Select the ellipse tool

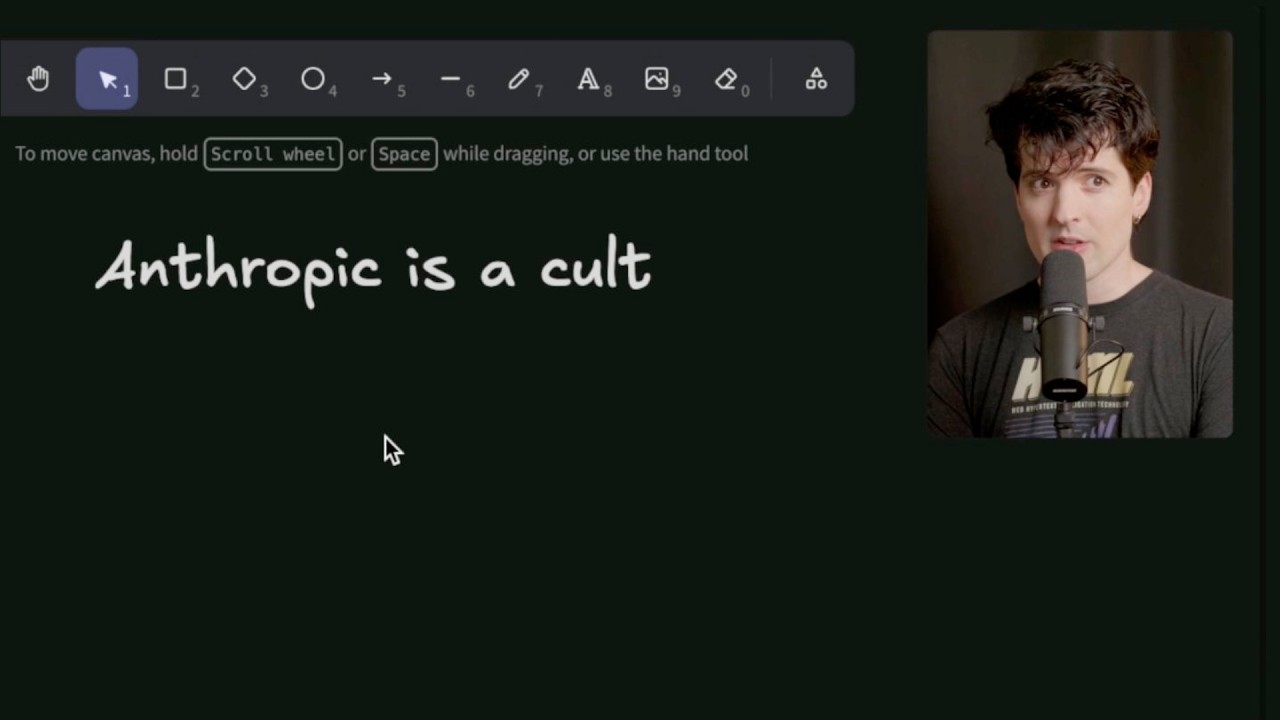click(312, 79)
